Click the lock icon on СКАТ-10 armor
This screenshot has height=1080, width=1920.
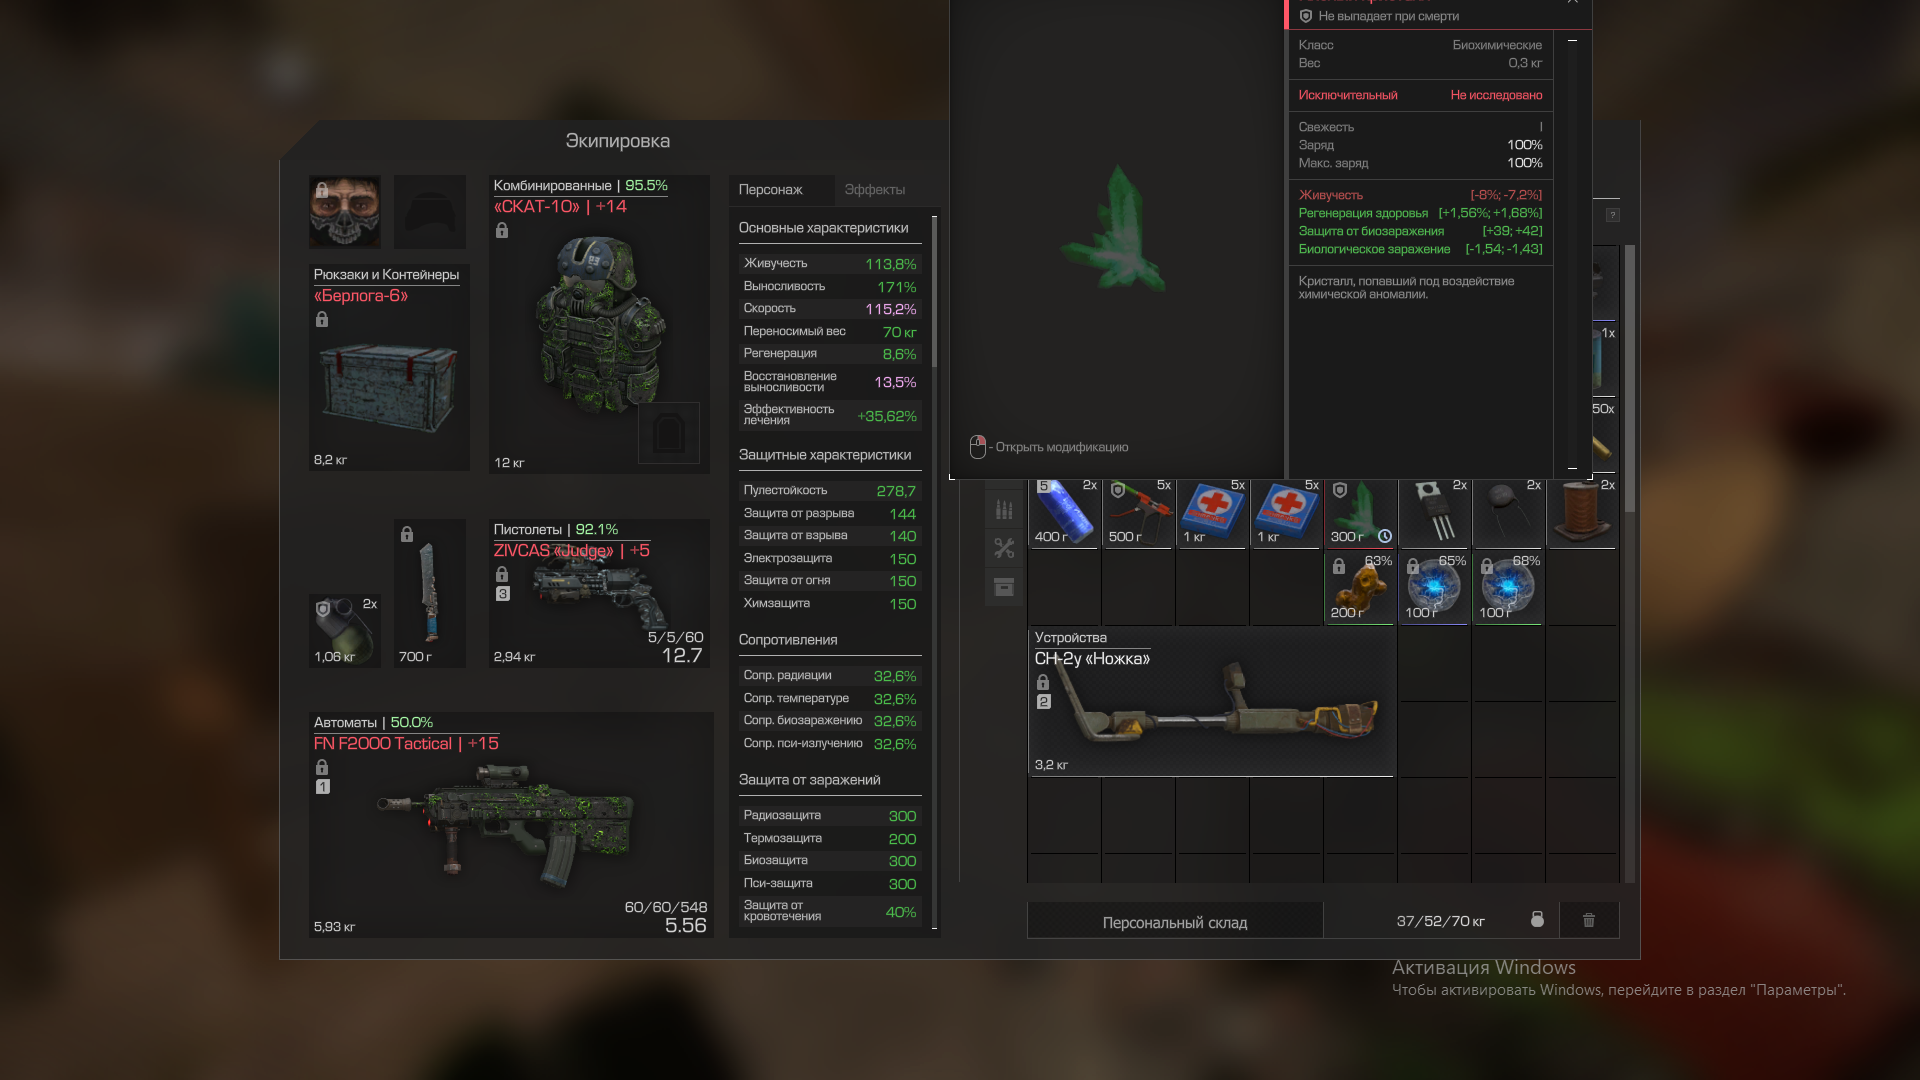pyautogui.click(x=502, y=230)
